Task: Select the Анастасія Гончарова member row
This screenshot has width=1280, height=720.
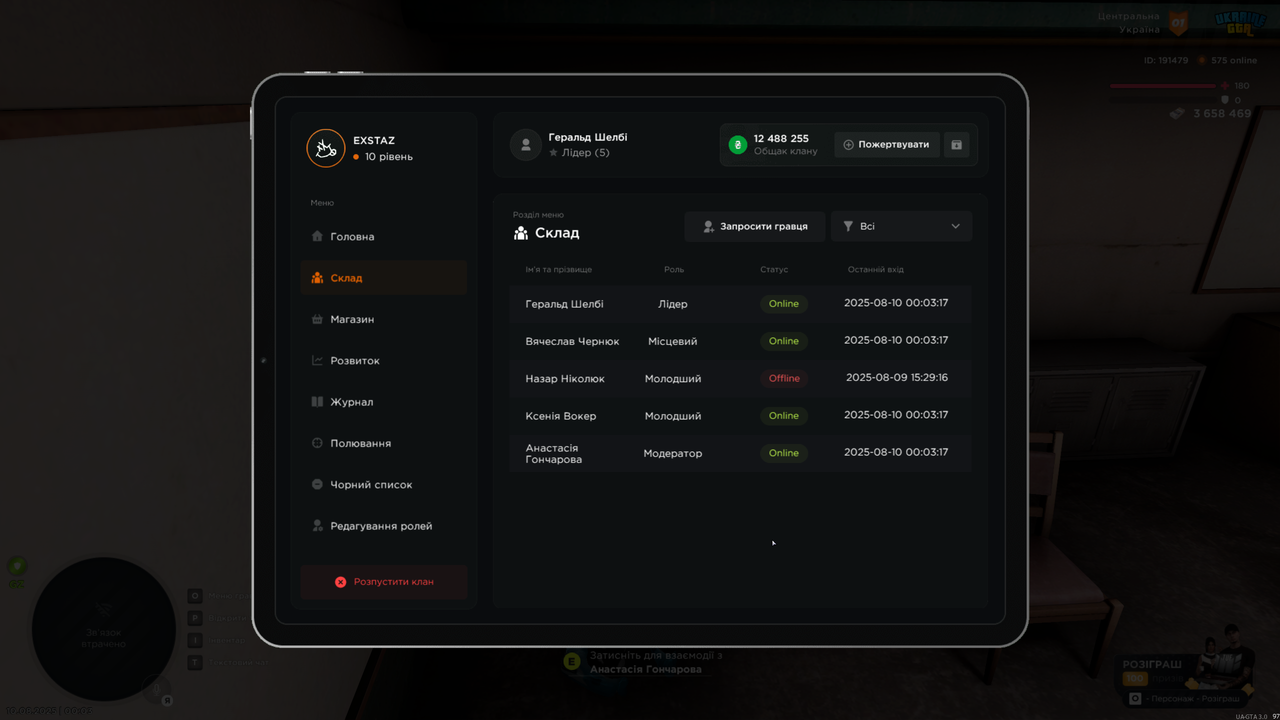Action: (x=740, y=453)
